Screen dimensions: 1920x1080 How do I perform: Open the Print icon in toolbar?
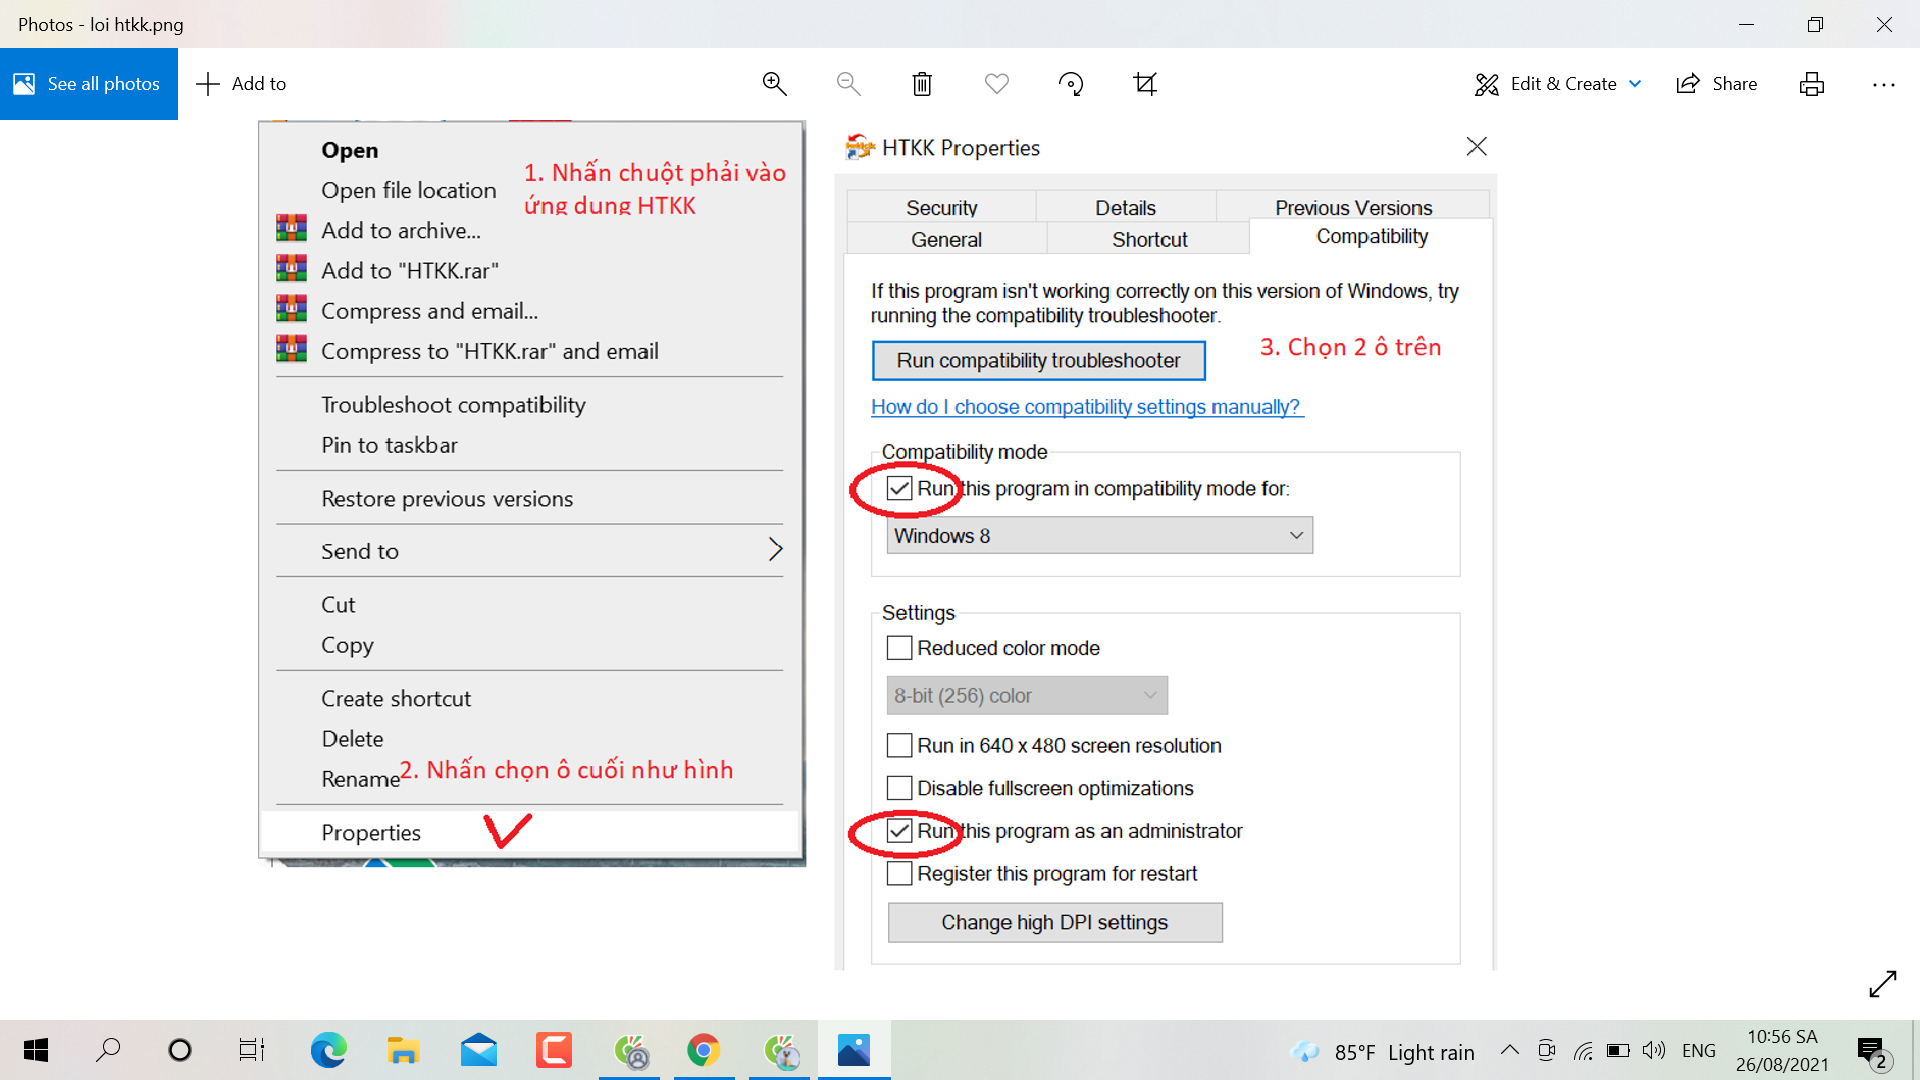tap(1811, 84)
